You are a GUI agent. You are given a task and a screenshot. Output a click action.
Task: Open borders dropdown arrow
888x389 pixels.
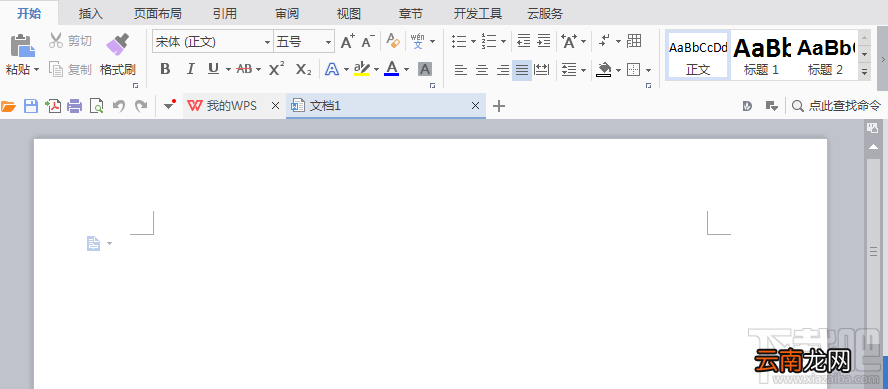[x=648, y=71]
